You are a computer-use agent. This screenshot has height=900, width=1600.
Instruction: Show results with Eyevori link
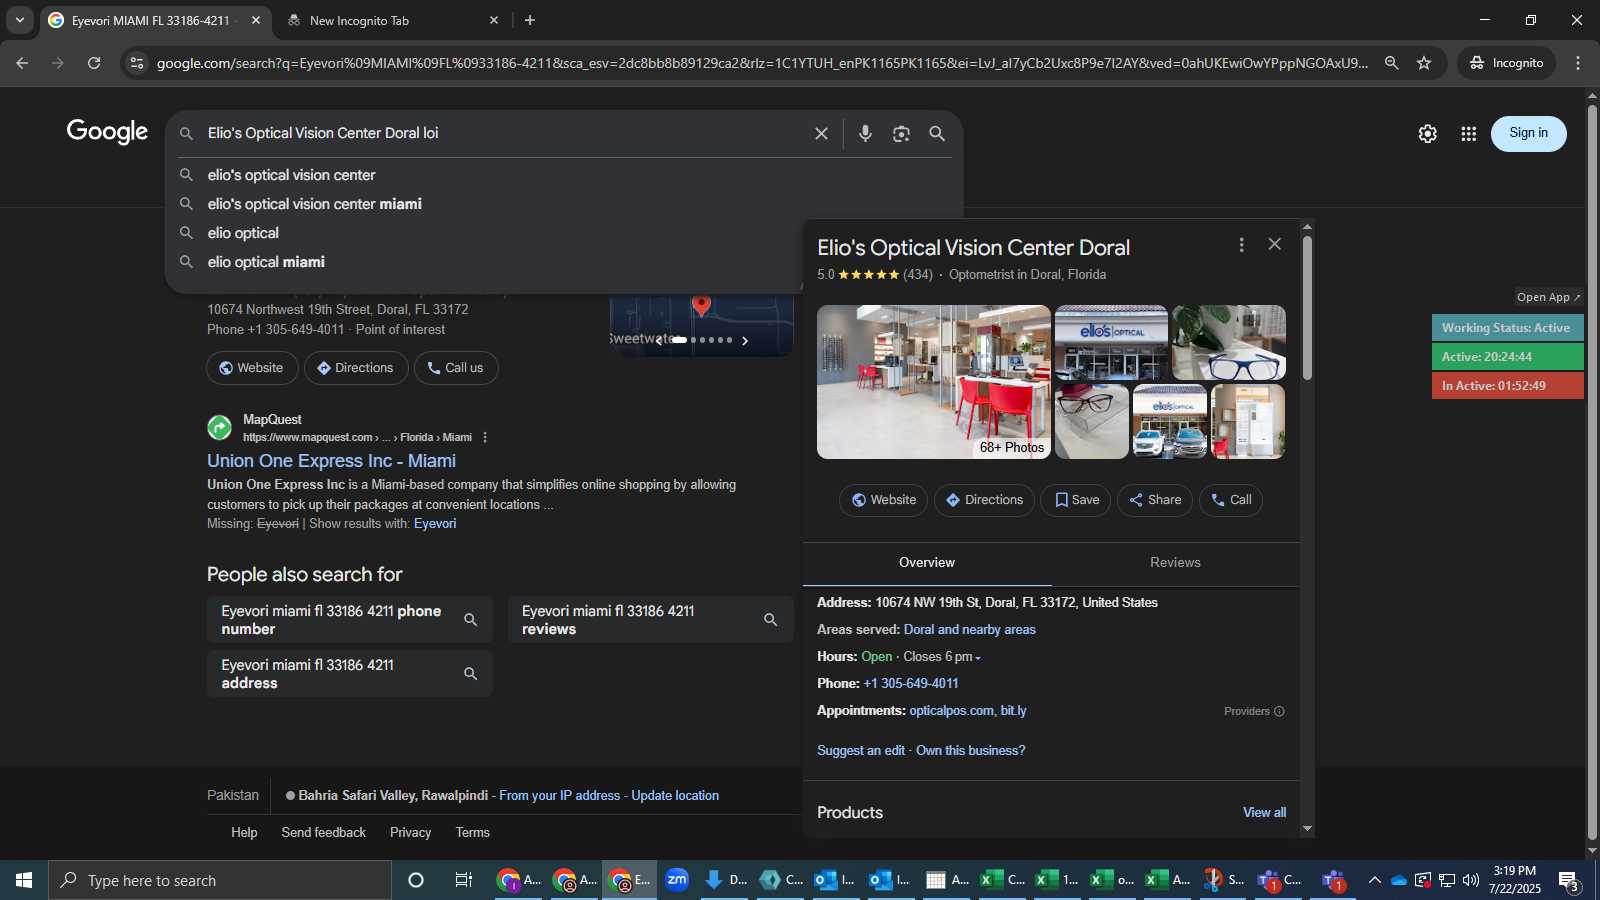(x=435, y=524)
